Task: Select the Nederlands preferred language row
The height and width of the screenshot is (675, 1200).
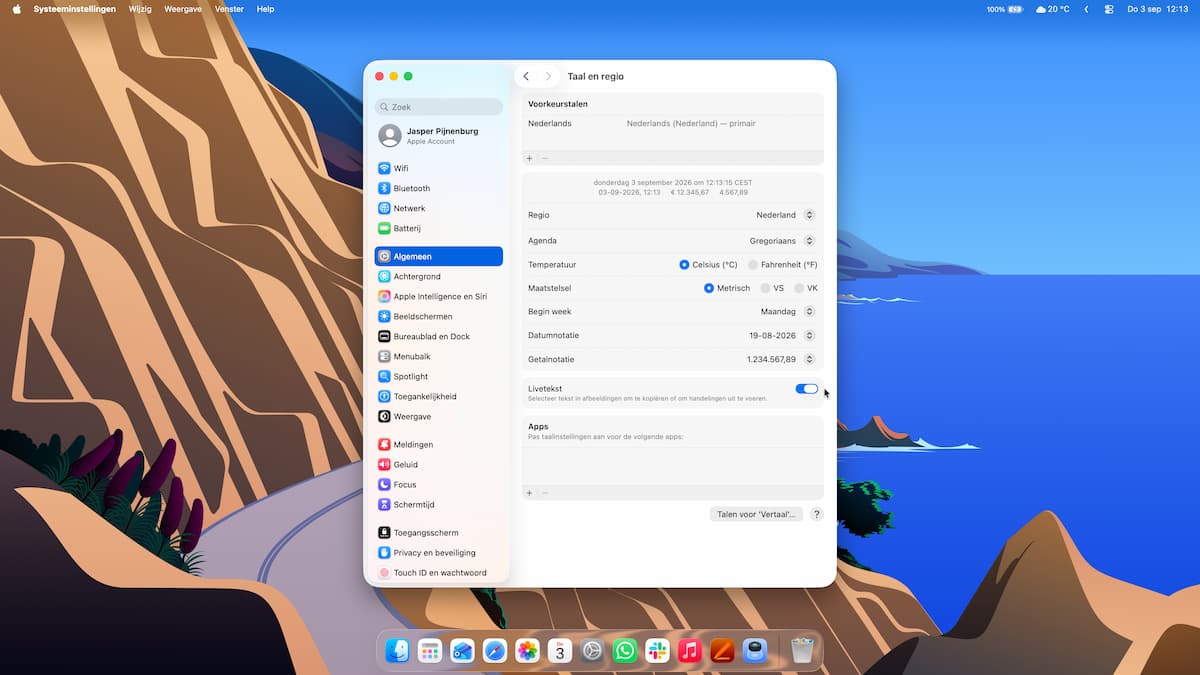Action: click(673, 124)
